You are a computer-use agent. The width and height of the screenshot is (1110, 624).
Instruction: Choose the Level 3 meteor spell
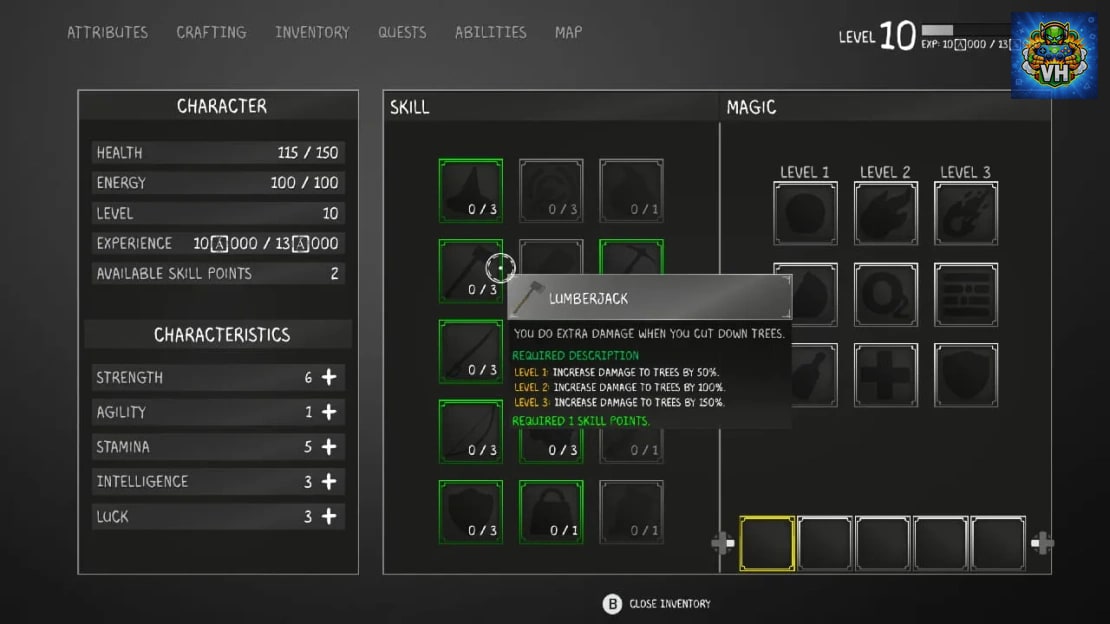click(x=966, y=213)
